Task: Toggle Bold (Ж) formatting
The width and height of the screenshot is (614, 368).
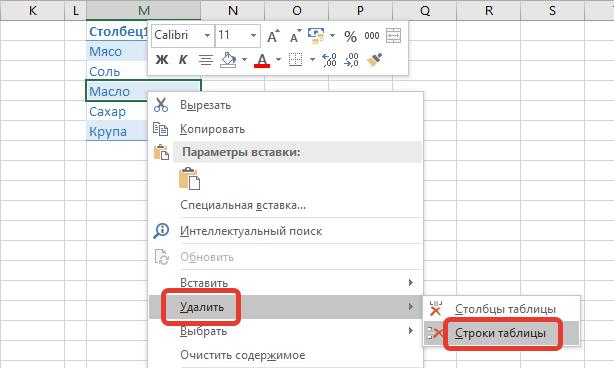Action: [x=162, y=60]
